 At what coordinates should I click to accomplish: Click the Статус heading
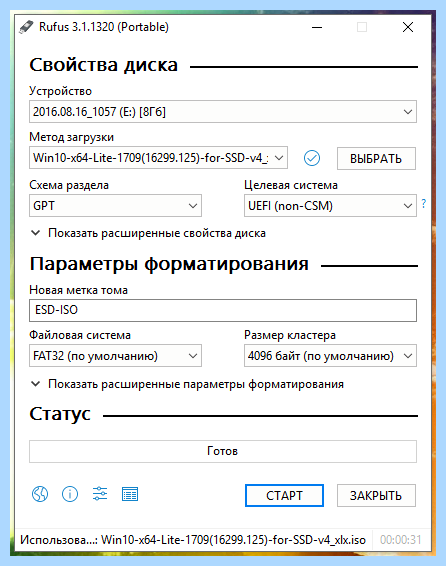coord(60,414)
